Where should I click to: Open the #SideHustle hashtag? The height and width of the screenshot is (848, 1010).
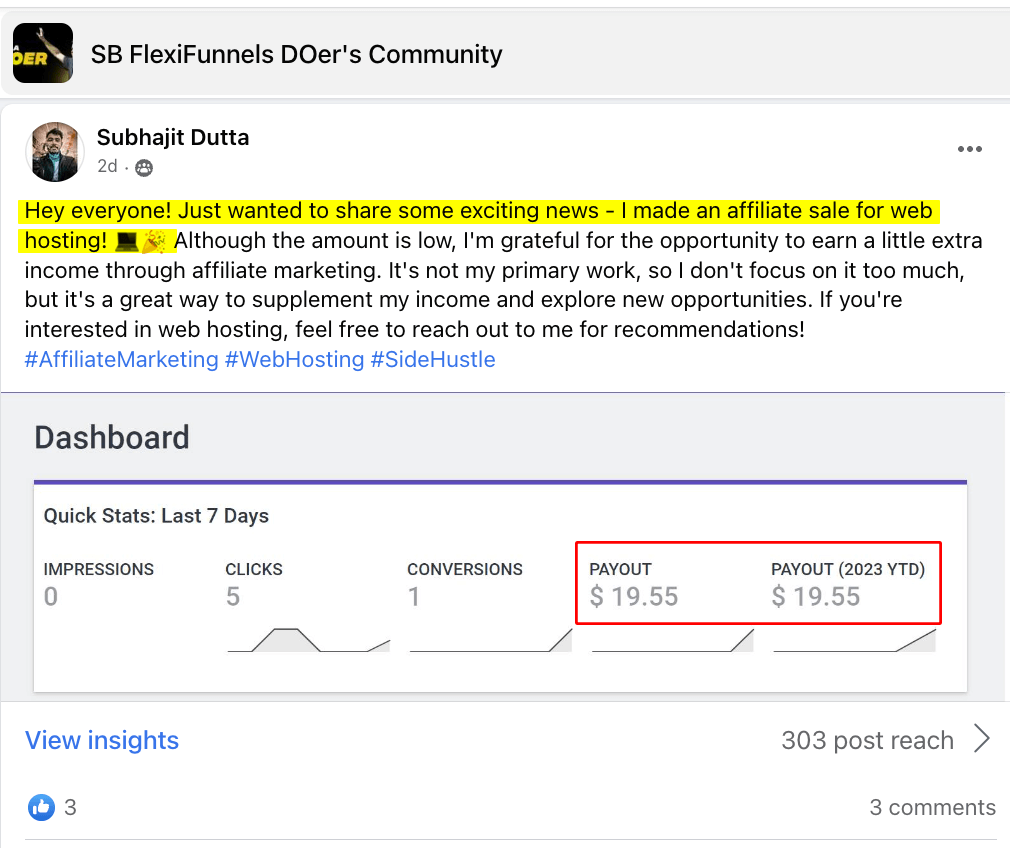click(x=433, y=359)
